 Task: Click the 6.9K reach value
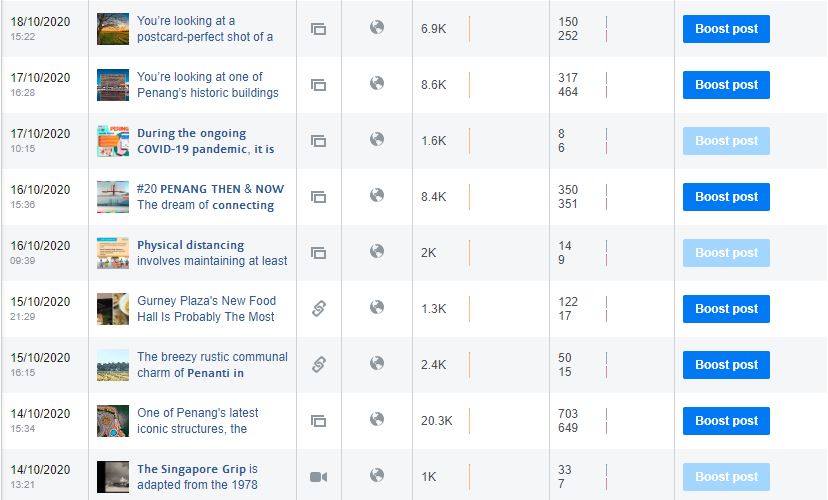coord(434,29)
